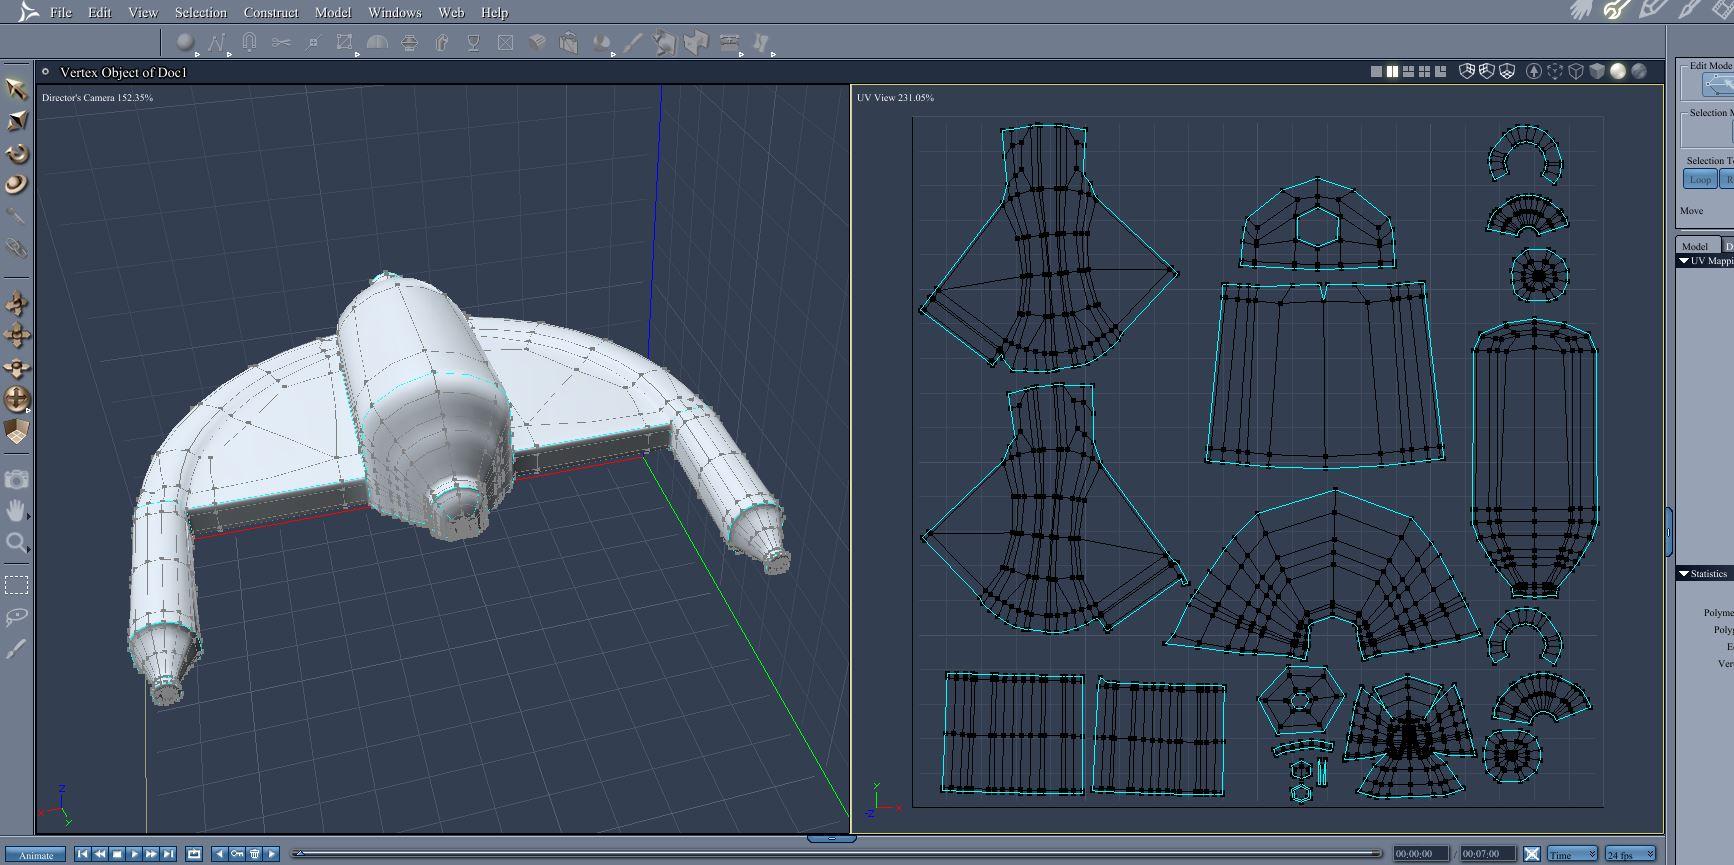This screenshot has width=1734, height=865.
Task: Click the Animate button
Action: (x=36, y=854)
